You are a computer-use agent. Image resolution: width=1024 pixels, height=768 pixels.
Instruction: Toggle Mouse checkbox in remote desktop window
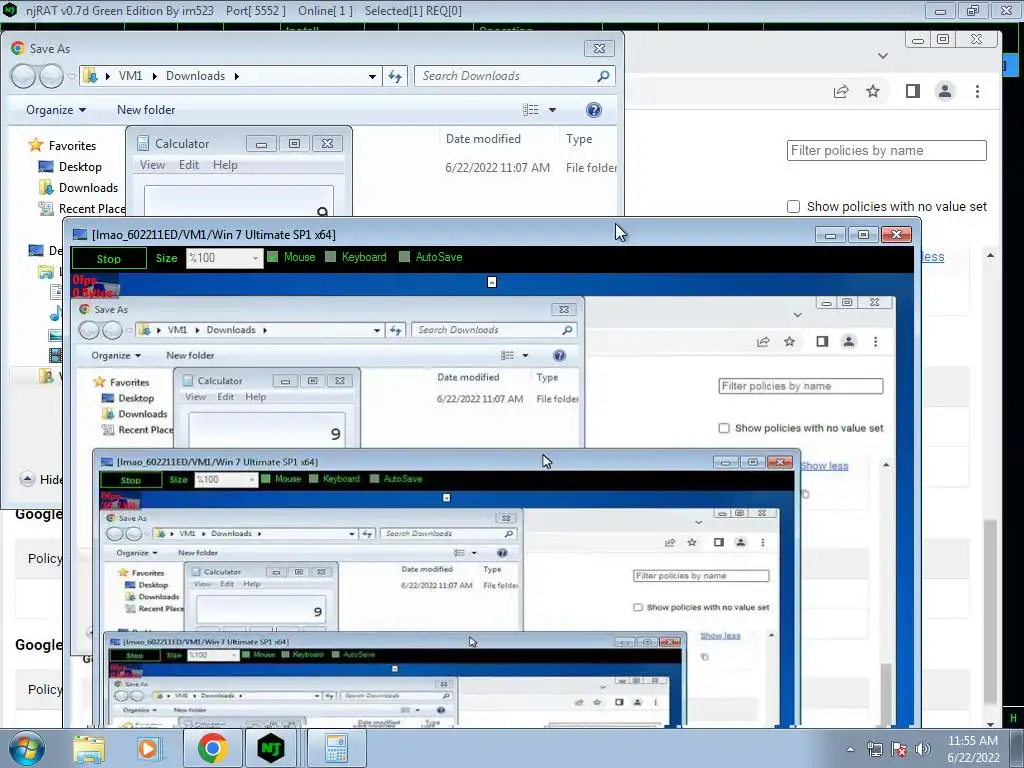click(273, 257)
